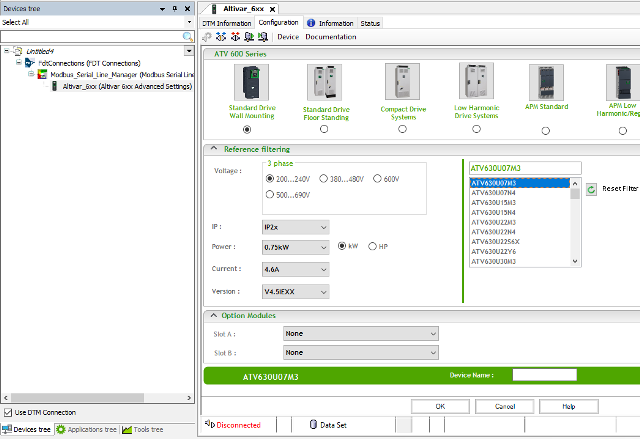This screenshot has height=439, width=640.
Task: Click the OK button
Action: tap(439, 407)
